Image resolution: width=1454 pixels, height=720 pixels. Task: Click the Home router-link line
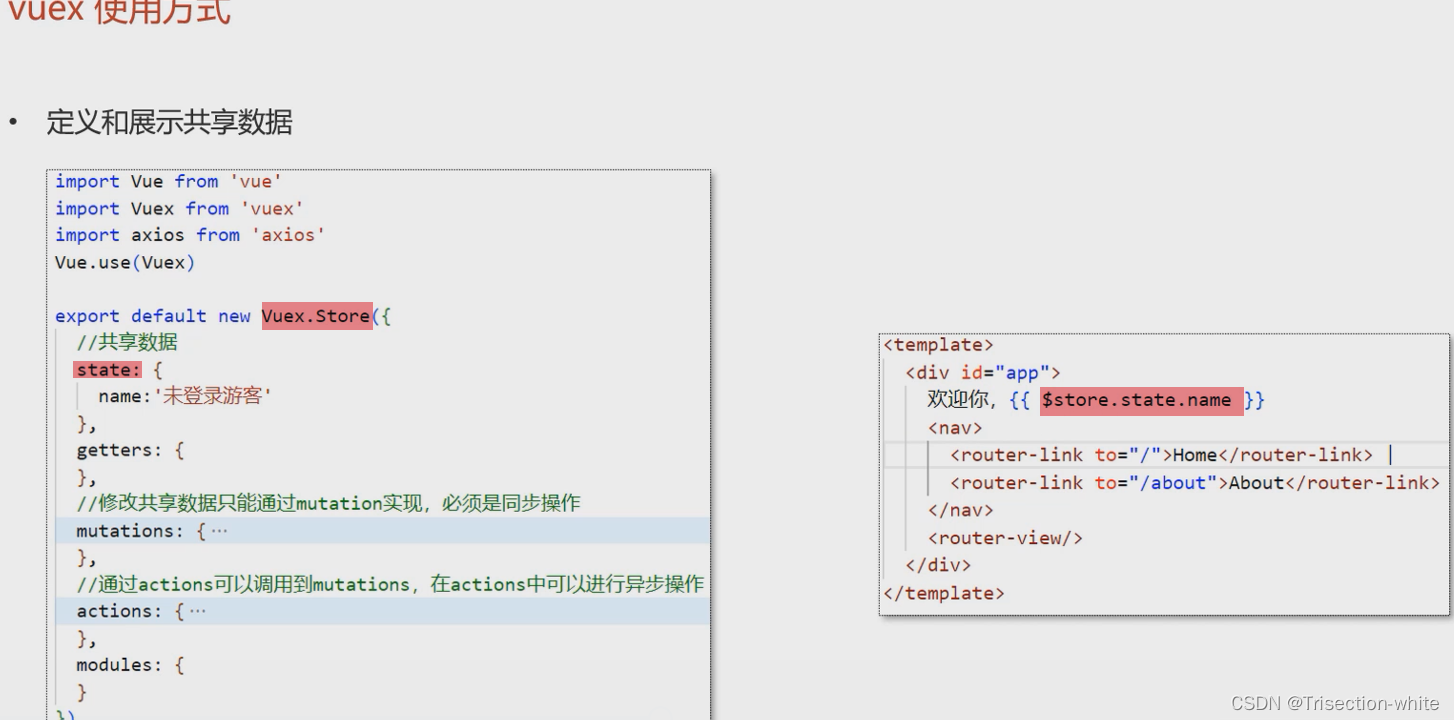point(1161,455)
